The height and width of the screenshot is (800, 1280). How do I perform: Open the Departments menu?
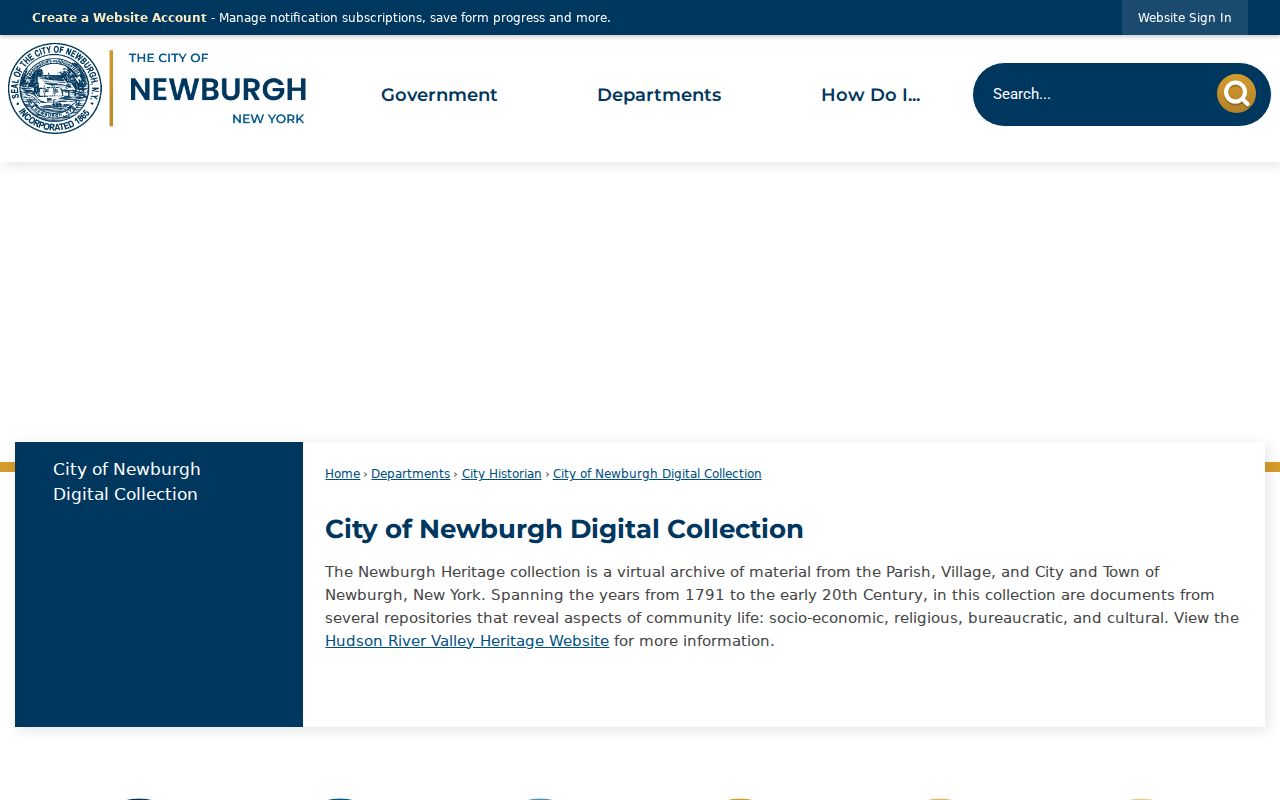click(659, 95)
